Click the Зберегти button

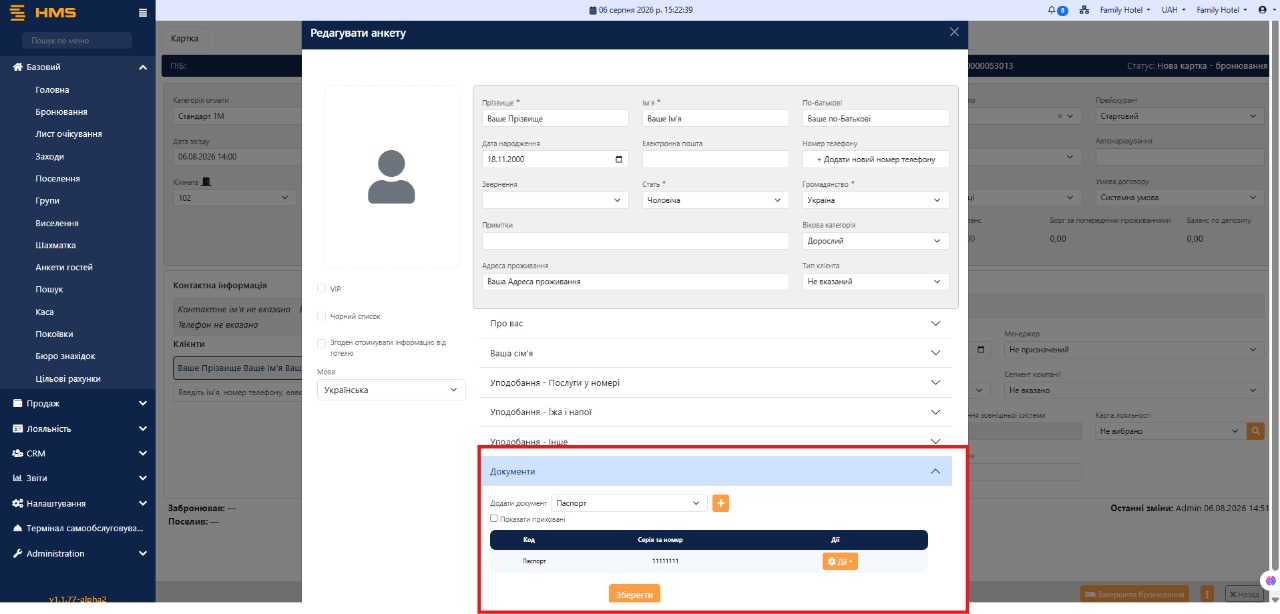point(634,594)
